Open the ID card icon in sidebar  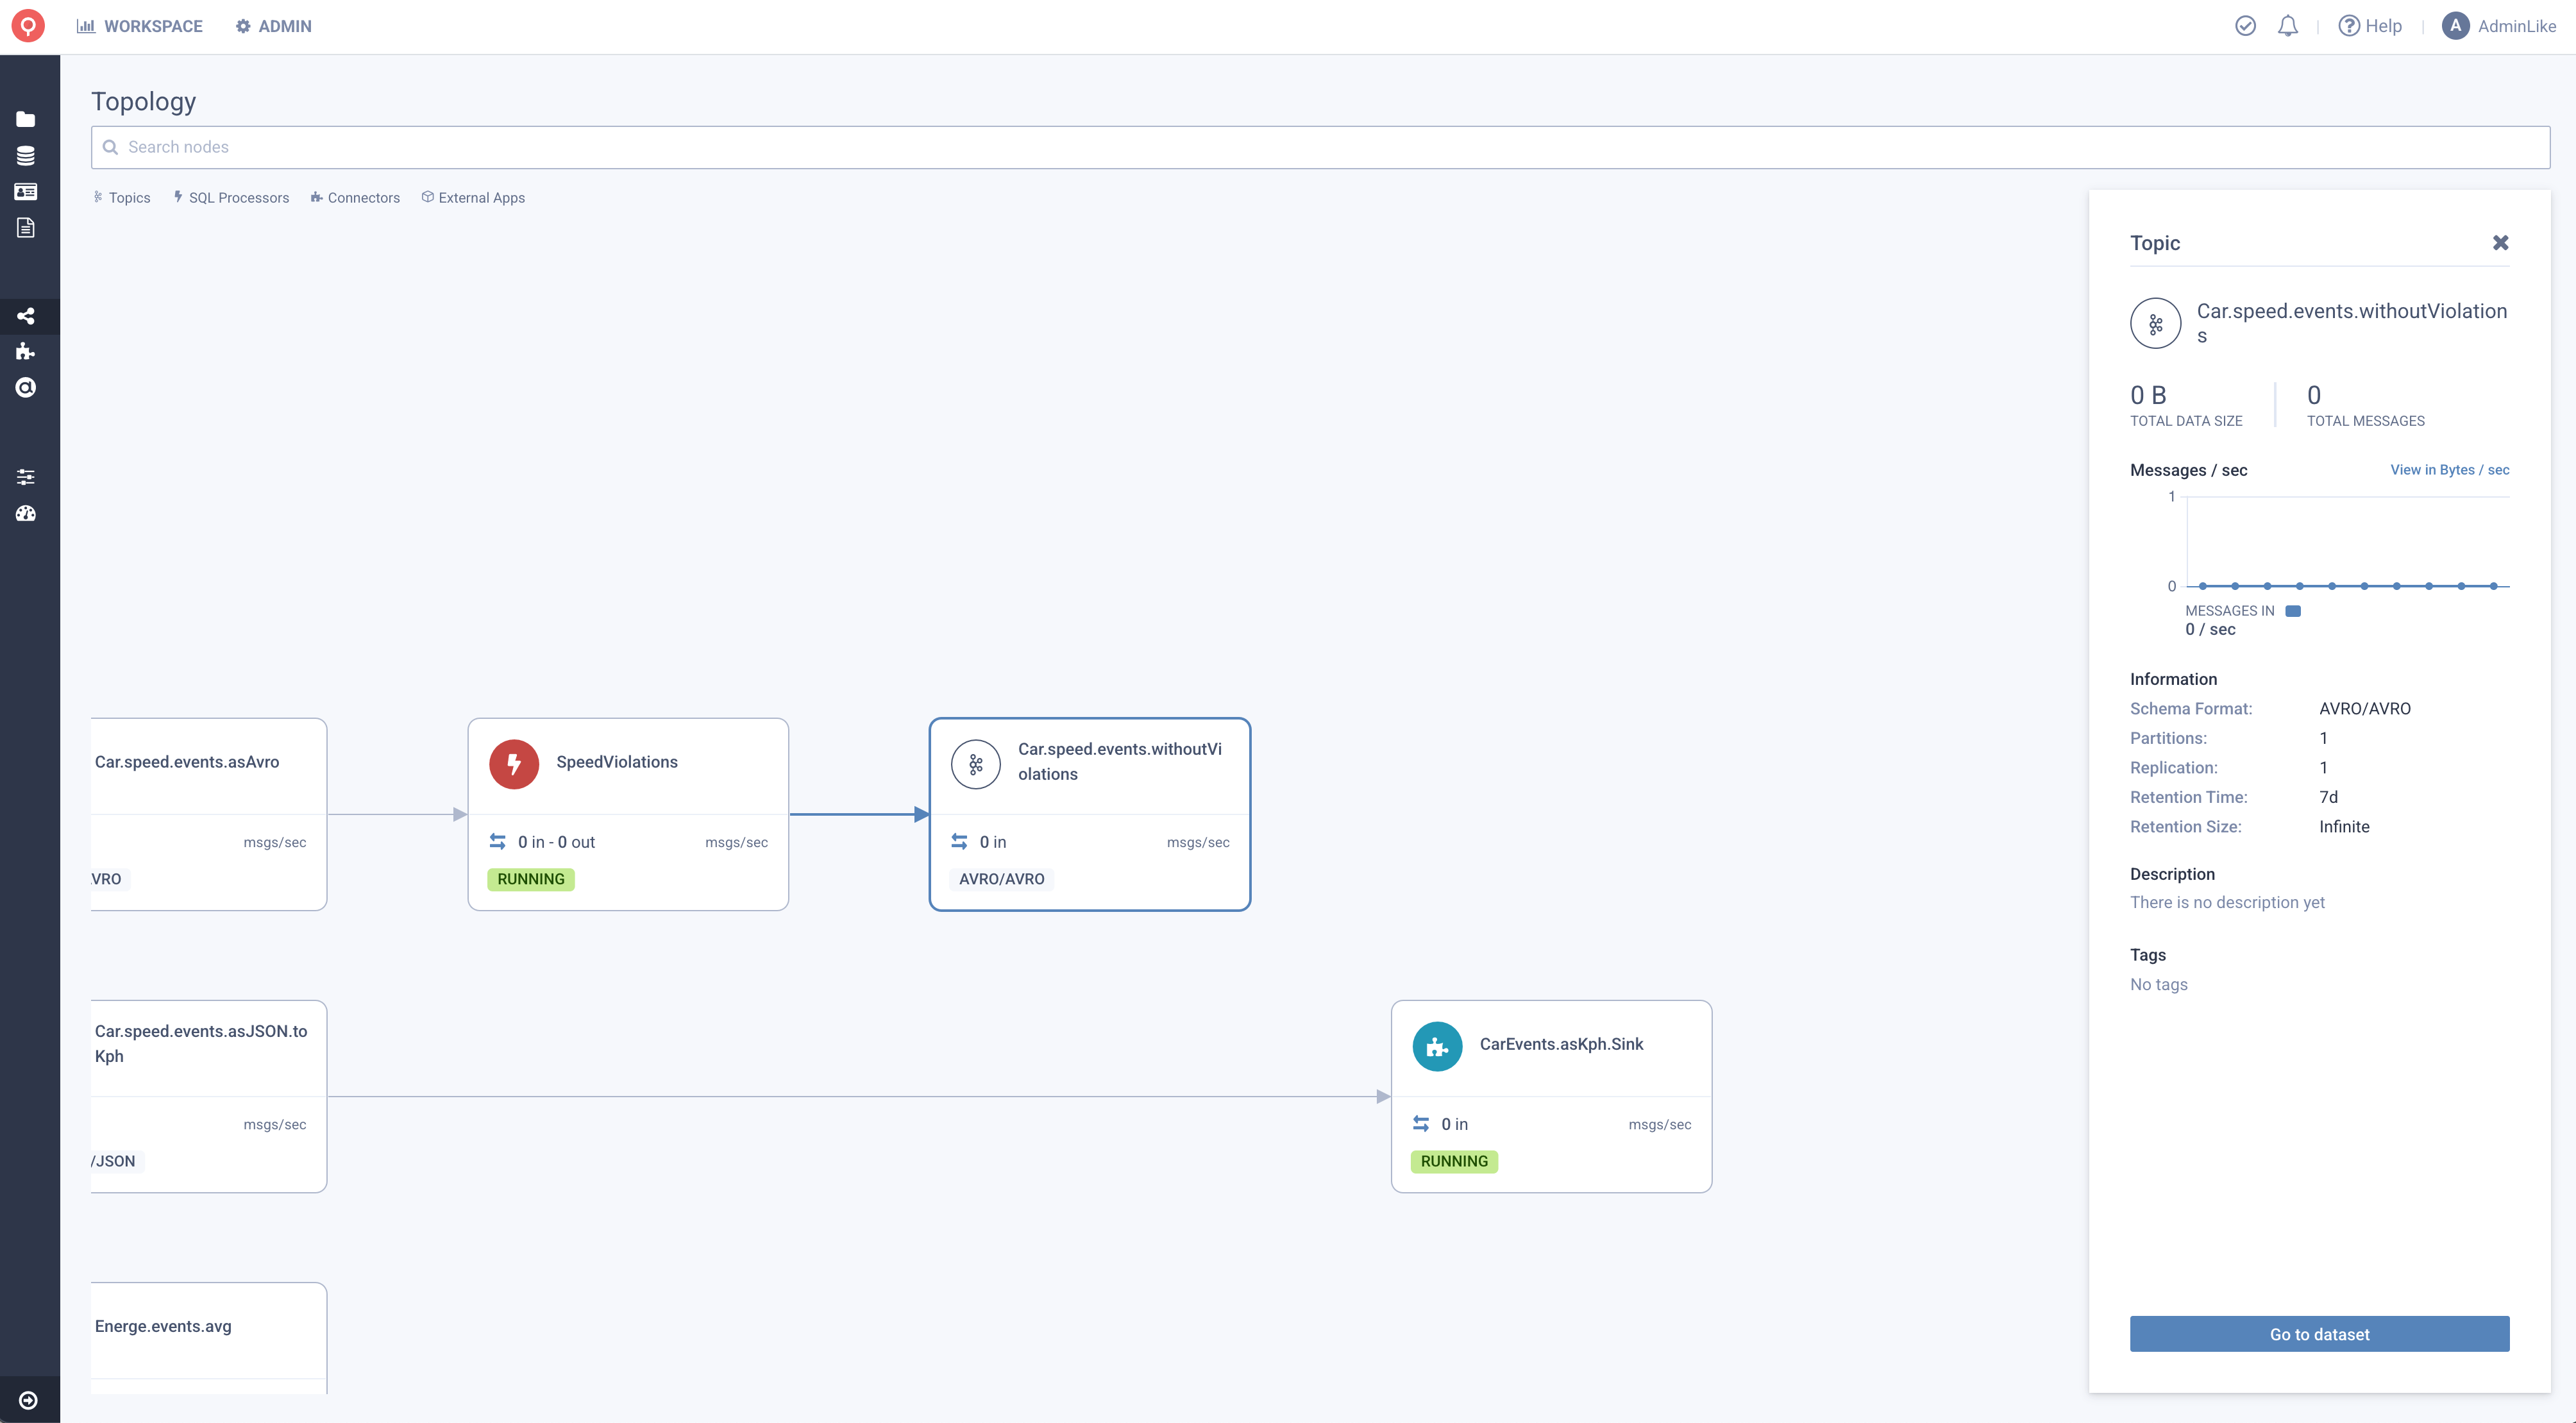26,191
